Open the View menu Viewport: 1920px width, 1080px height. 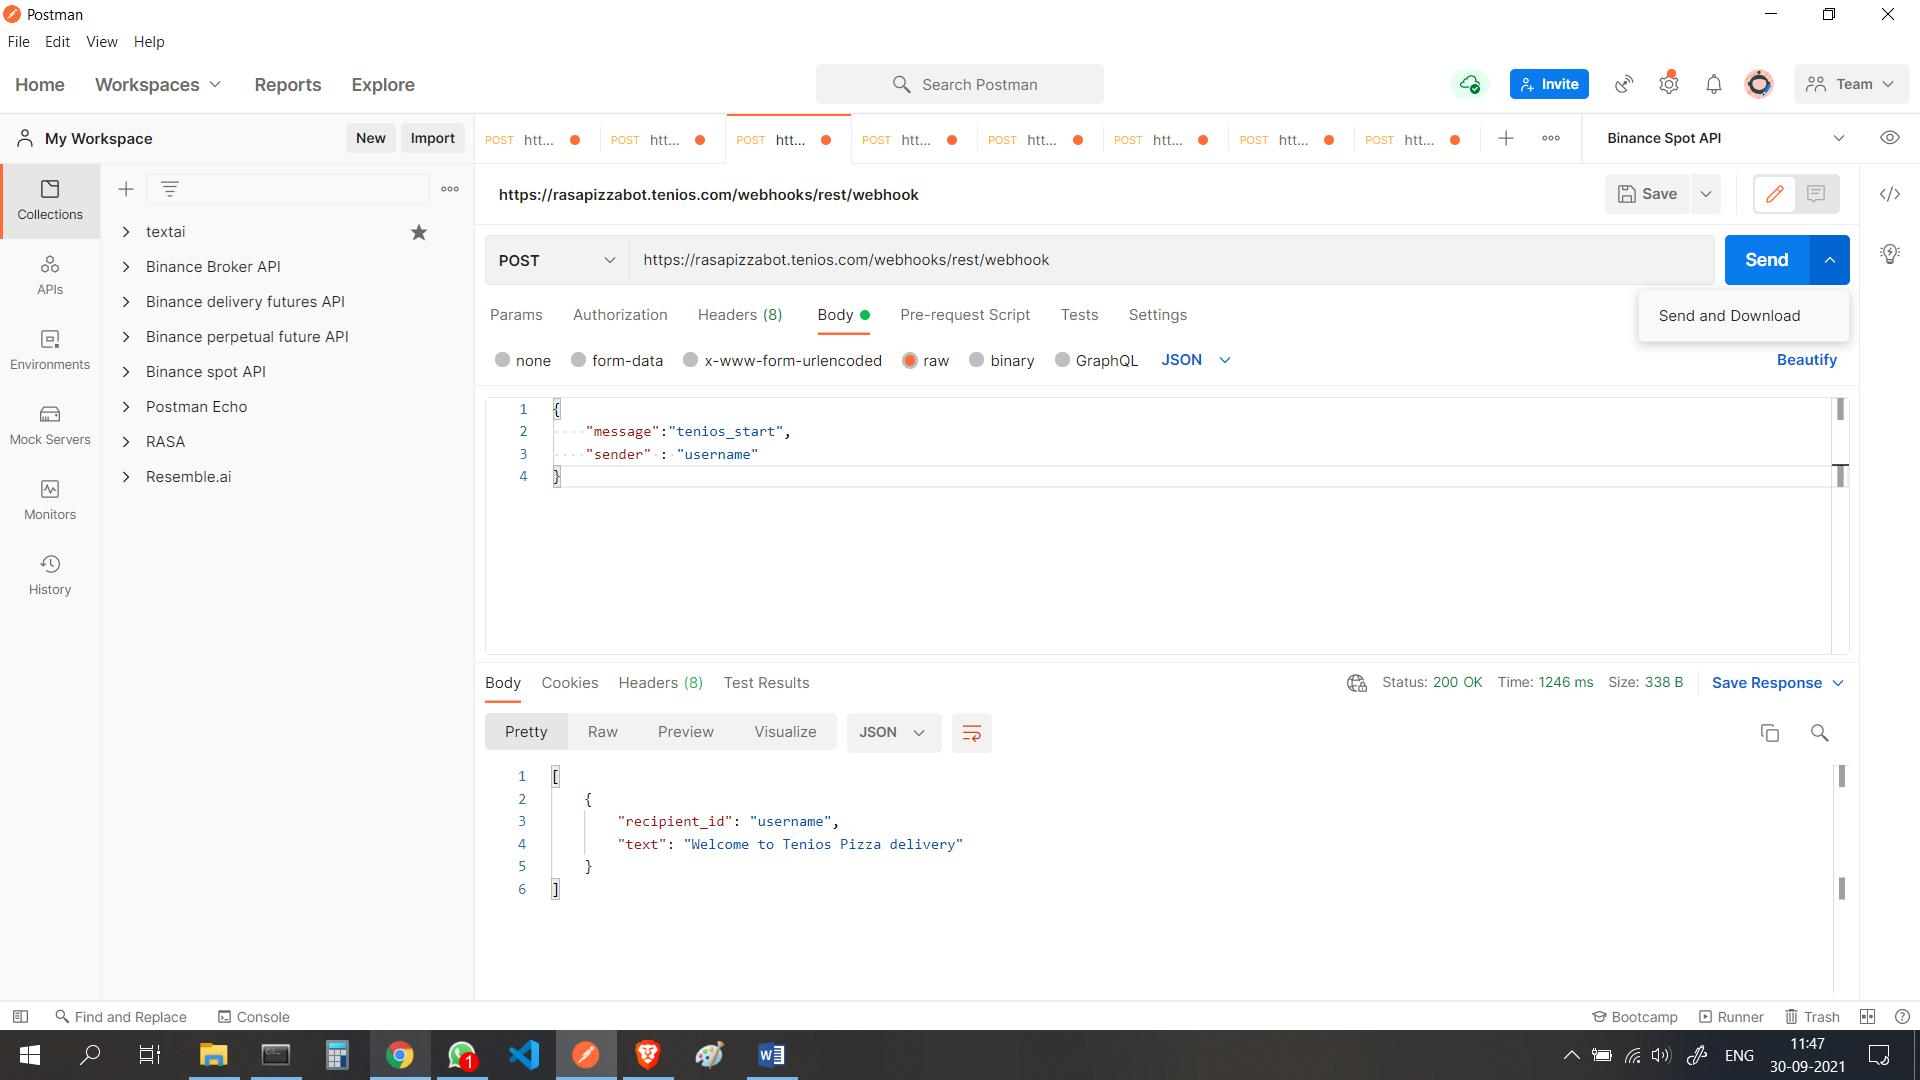point(101,41)
